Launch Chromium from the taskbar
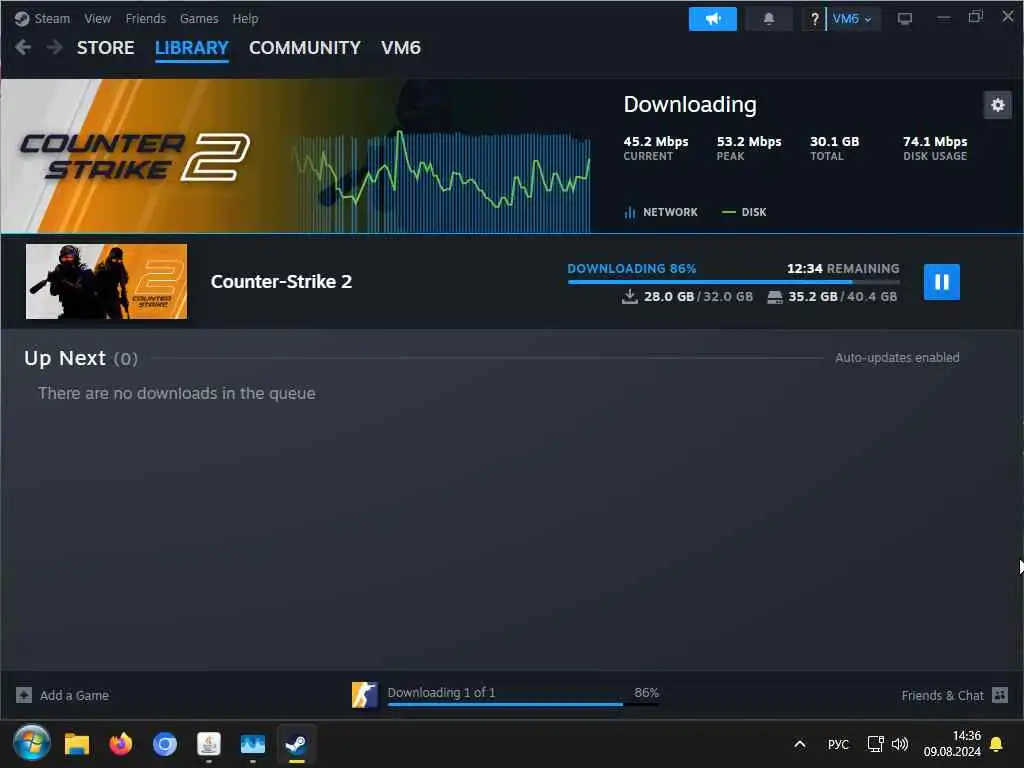 (x=165, y=744)
